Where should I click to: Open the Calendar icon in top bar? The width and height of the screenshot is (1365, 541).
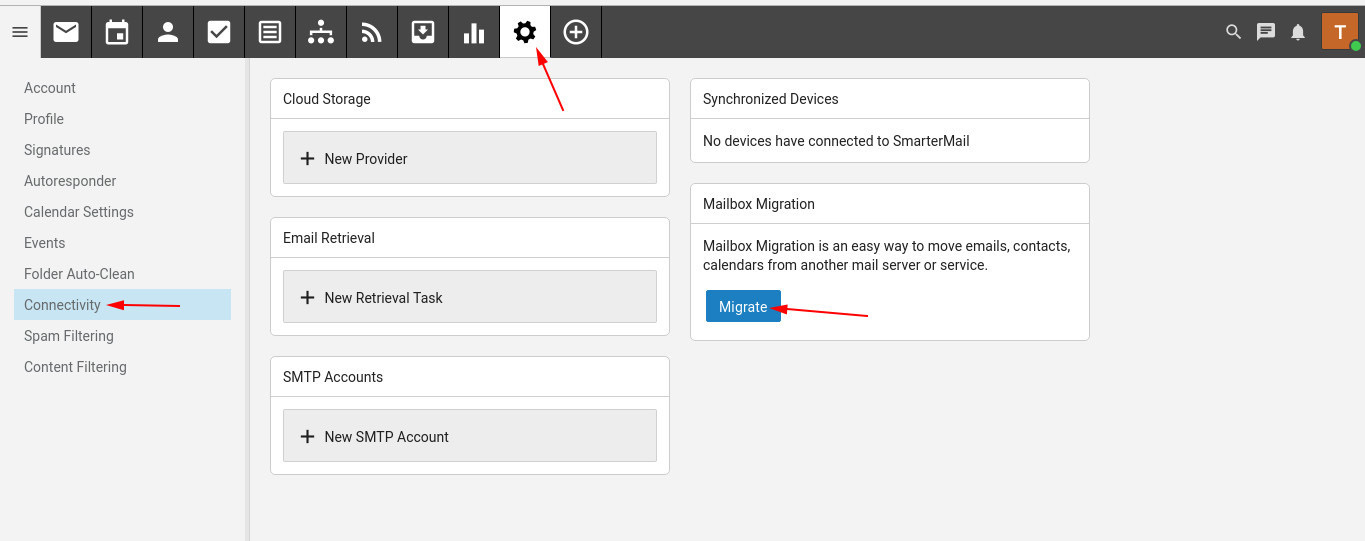(117, 32)
